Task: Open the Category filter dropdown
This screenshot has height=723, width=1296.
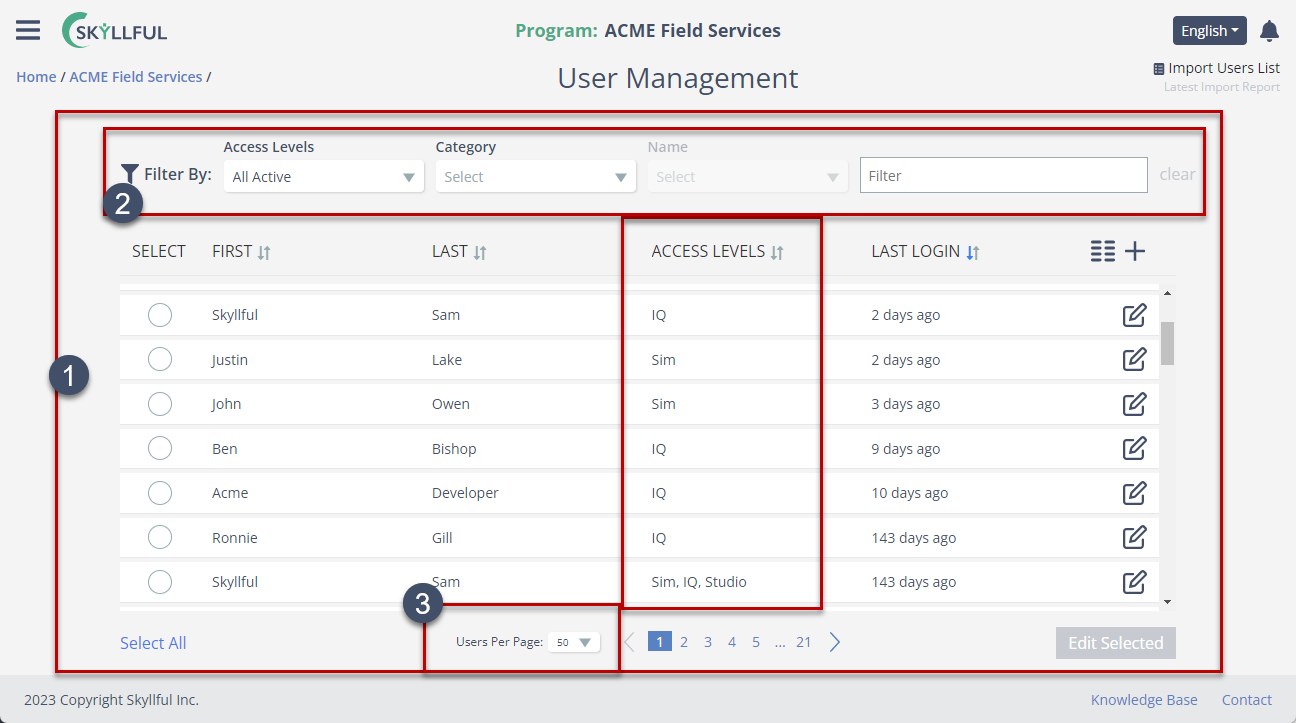Action: click(x=536, y=177)
